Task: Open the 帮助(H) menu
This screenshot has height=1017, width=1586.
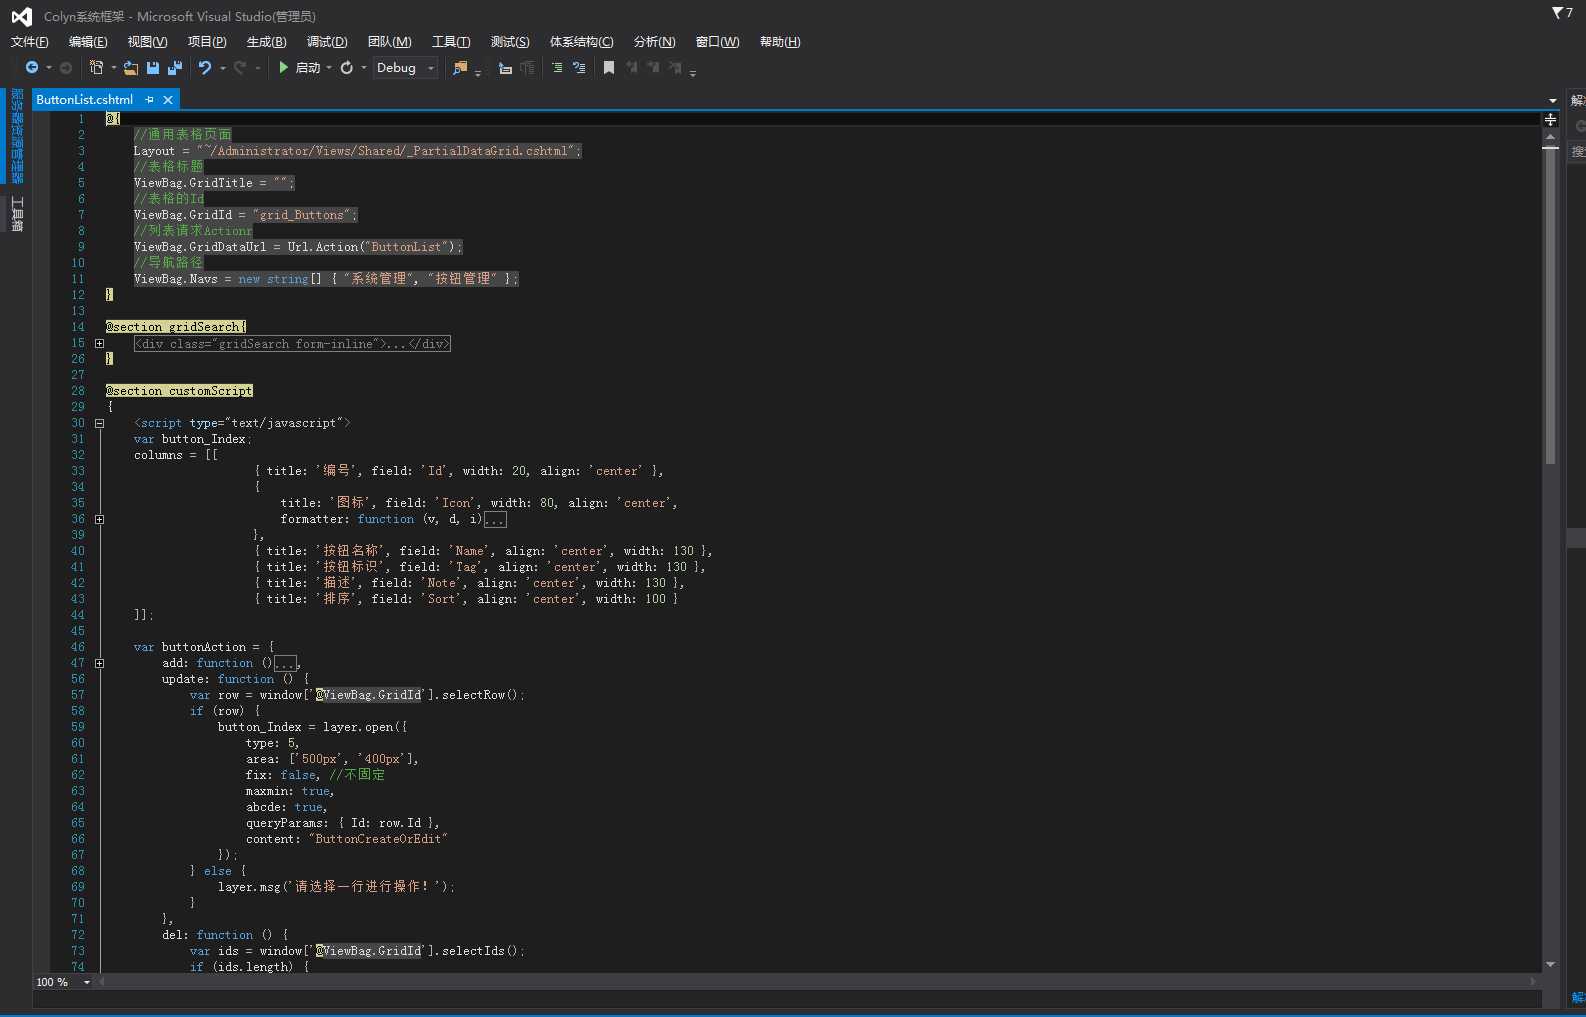Action: (x=780, y=42)
